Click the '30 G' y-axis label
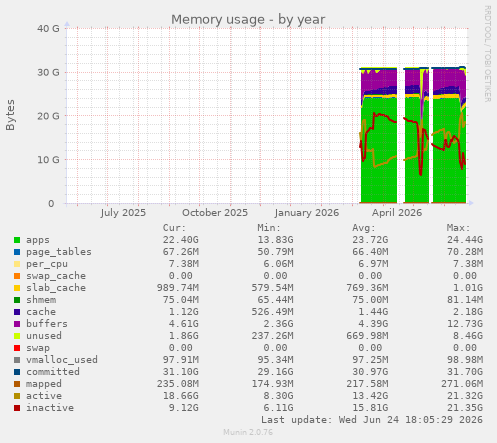 pos(48,72)
